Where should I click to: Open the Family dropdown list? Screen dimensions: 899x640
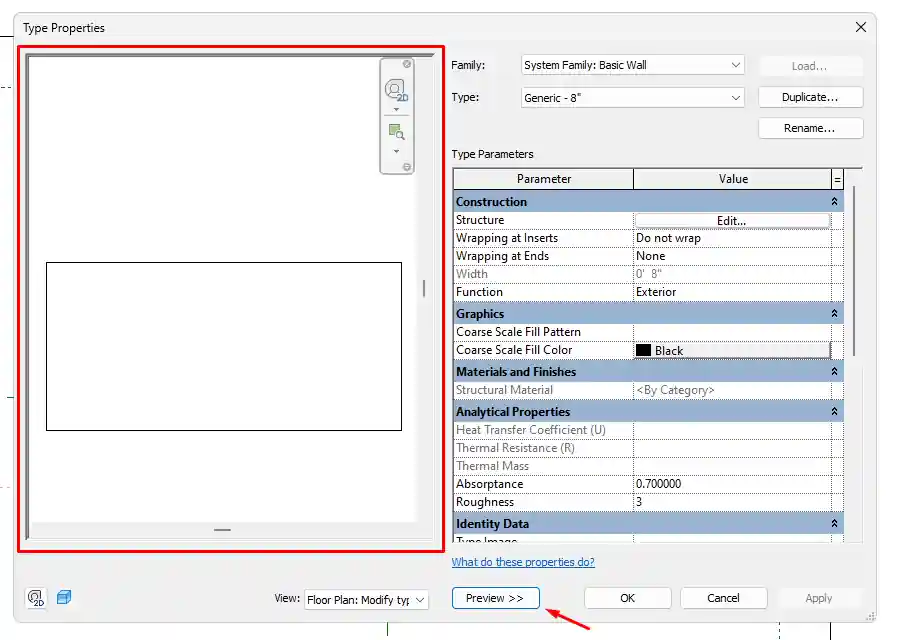[x=738, y=64]
